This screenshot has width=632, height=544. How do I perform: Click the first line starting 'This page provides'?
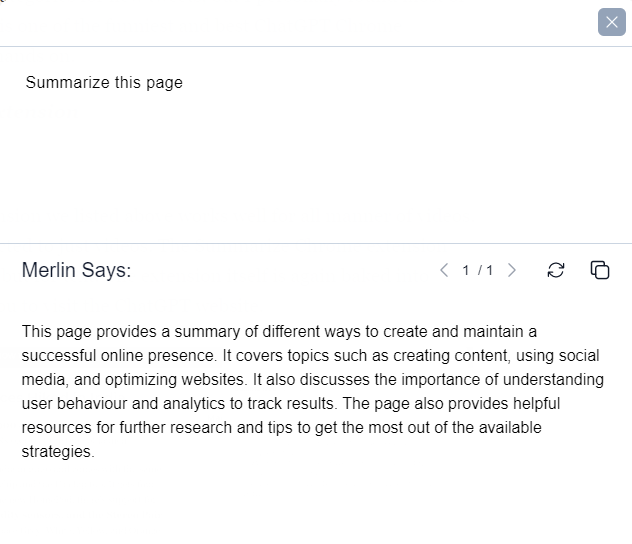279,332
